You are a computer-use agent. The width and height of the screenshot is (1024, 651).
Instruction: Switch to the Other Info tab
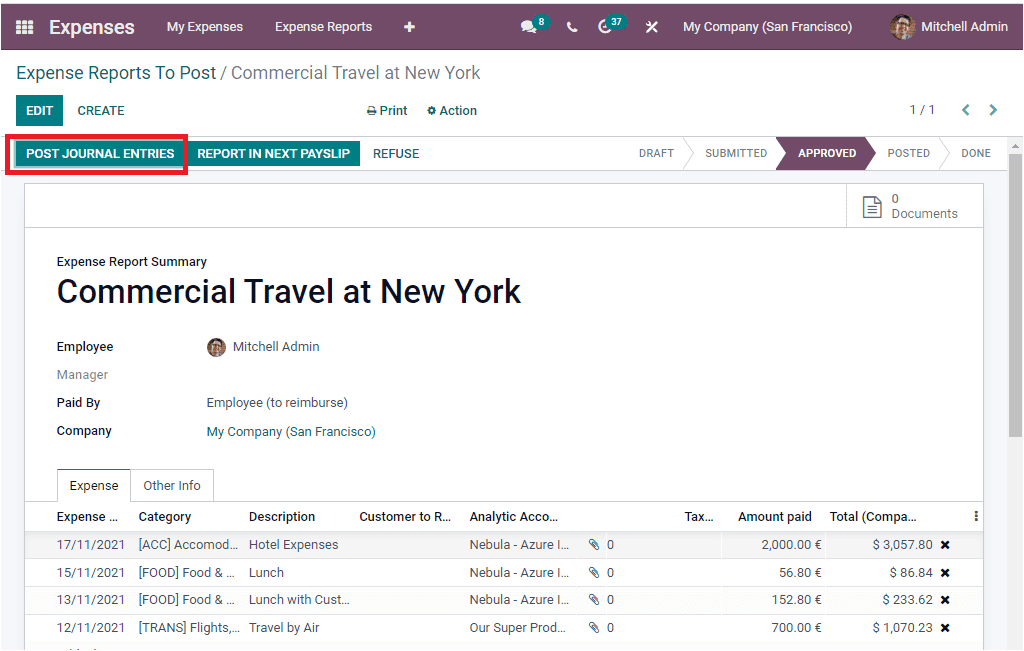click(x=172, y=485)
